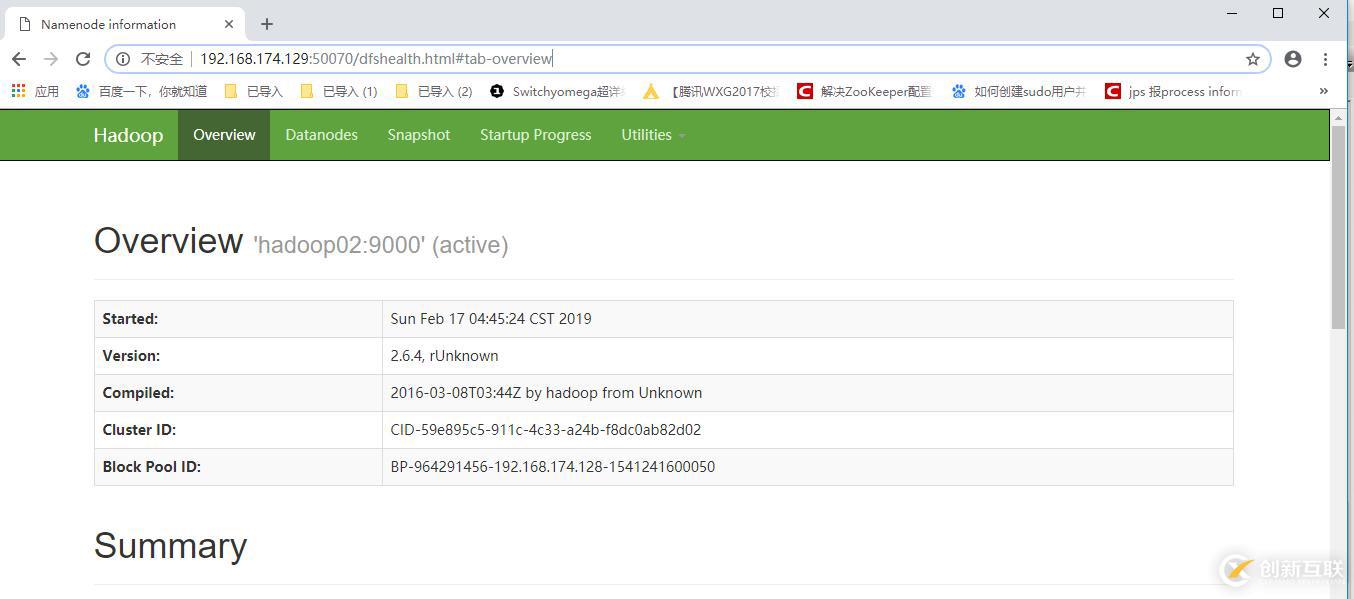Close the Namenode information tab
1354x599 pixels.
point(229,24)
